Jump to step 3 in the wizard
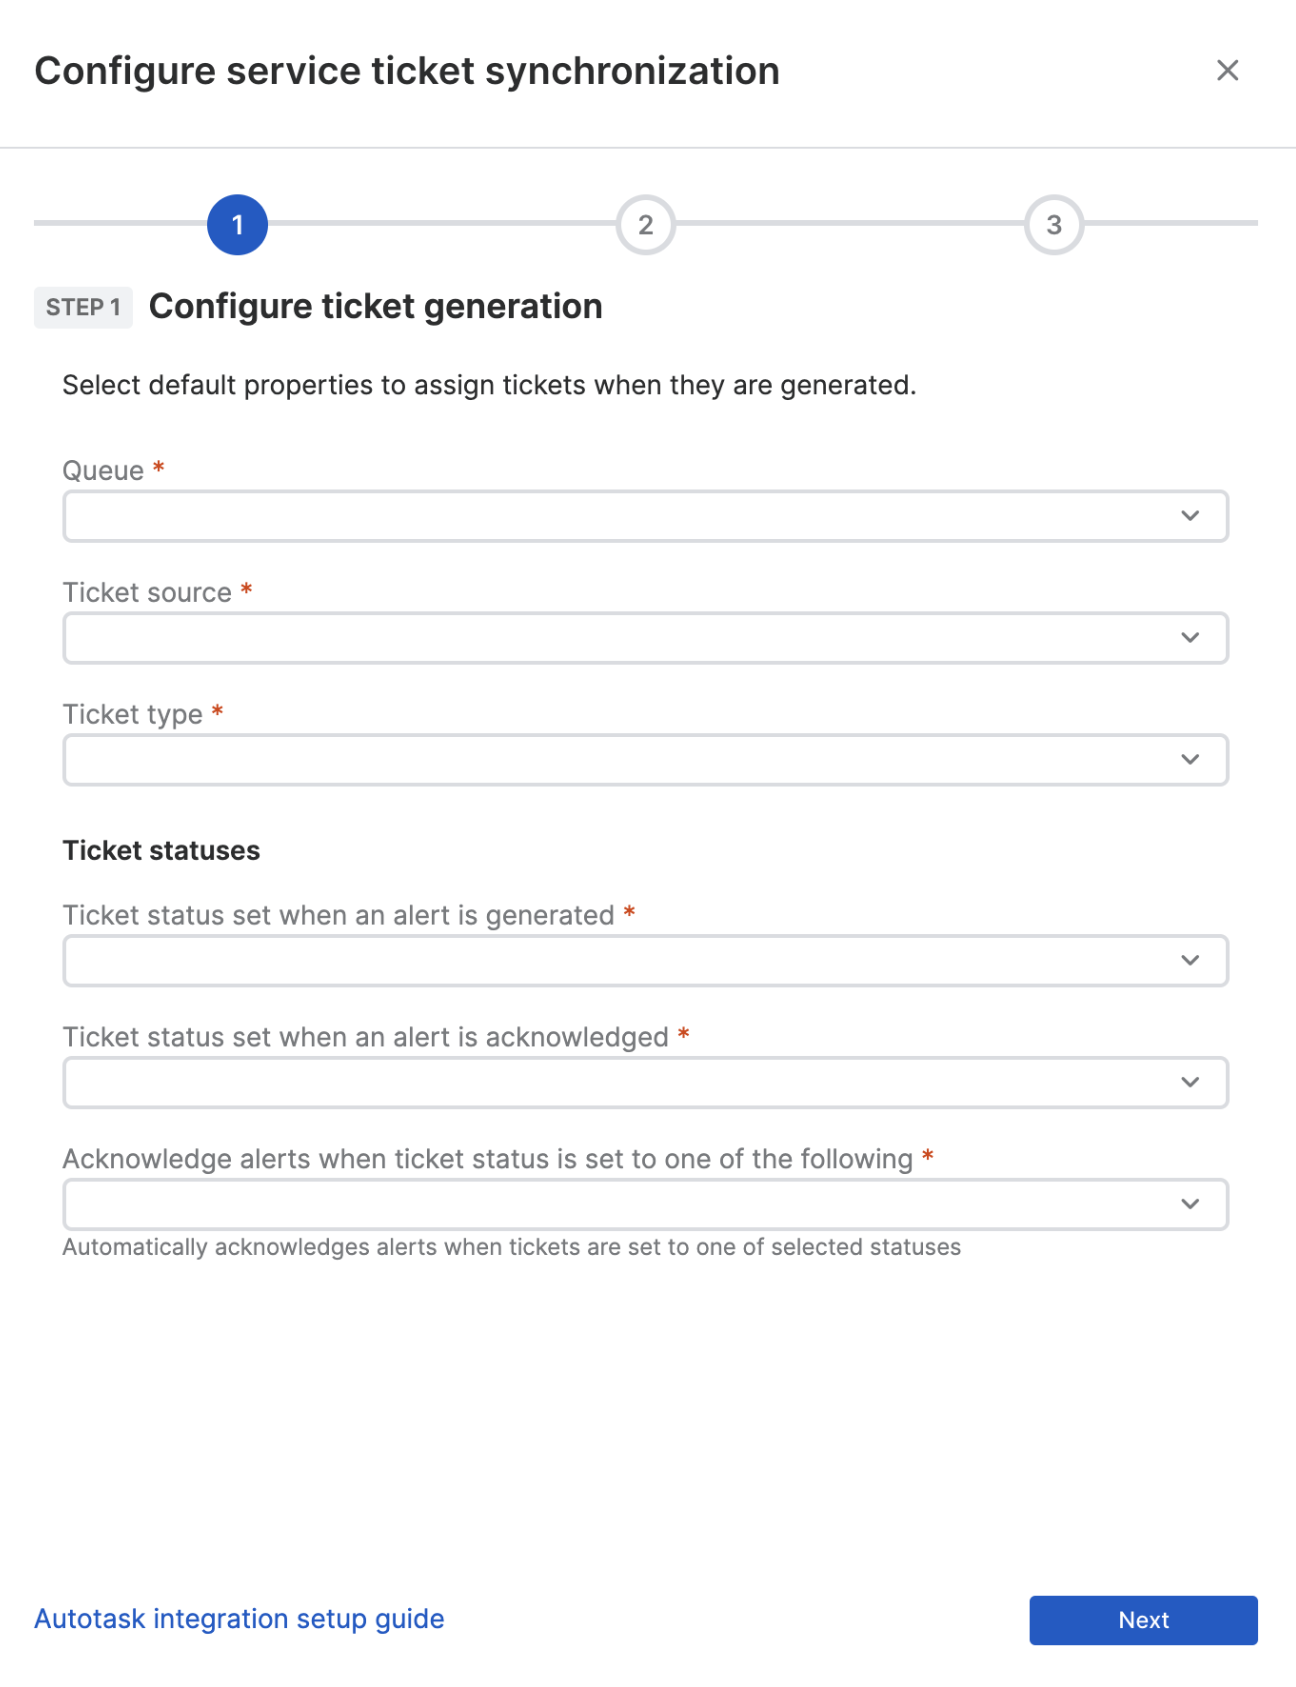 pos(1053,225)
